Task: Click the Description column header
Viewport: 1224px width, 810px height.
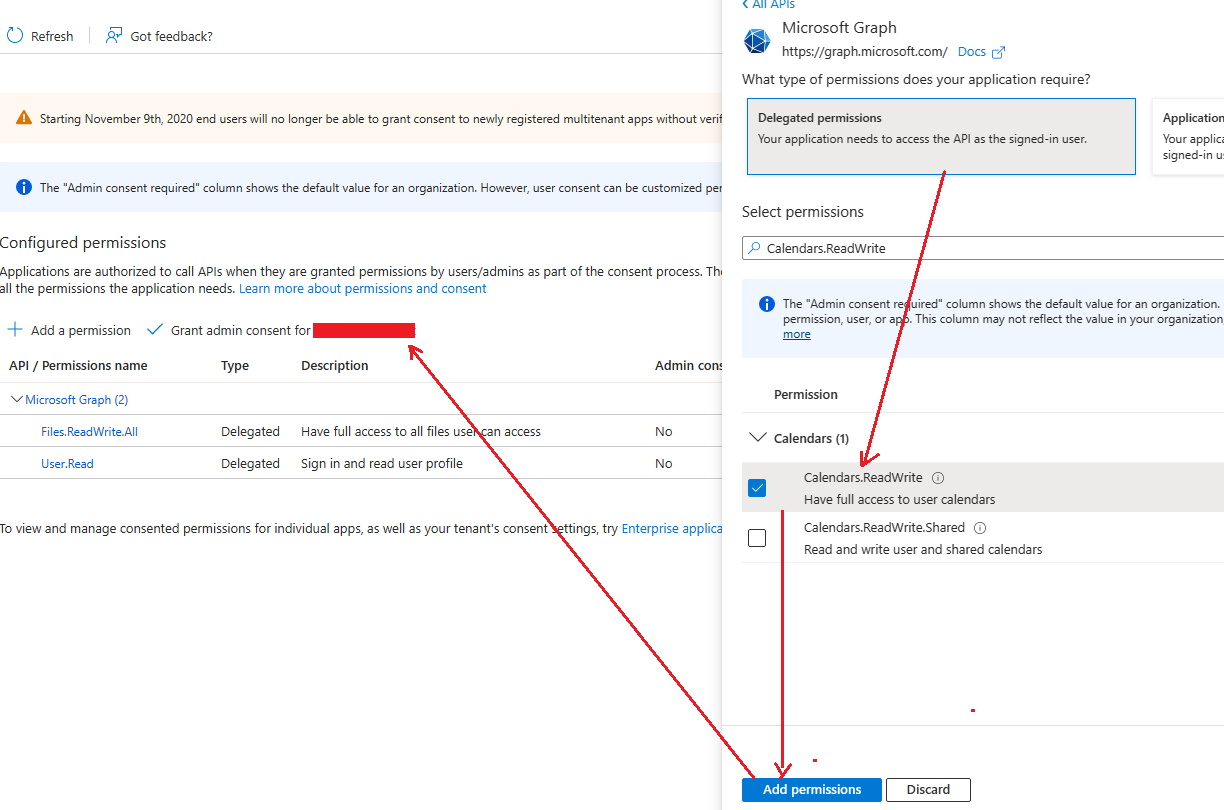Action: click(x=335, y=366)
